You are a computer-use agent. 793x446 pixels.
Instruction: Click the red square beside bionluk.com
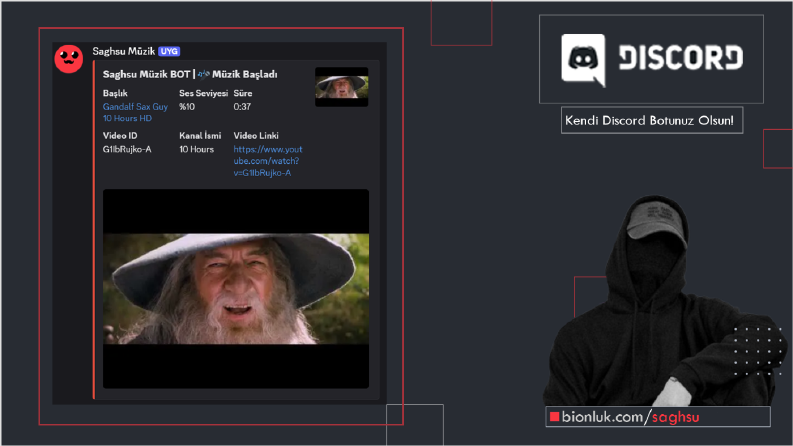pyautogui.click(x=554, y=417)
